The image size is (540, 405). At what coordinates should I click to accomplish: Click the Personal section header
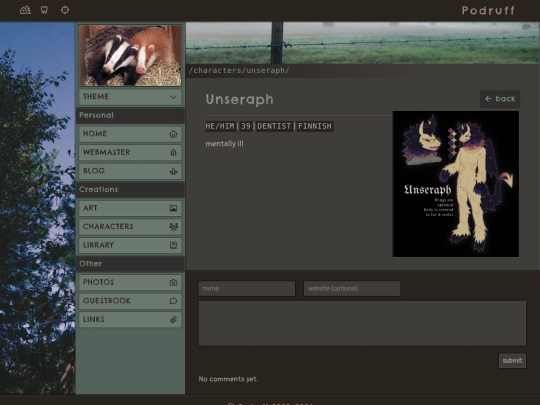click(x=130, y=115)
